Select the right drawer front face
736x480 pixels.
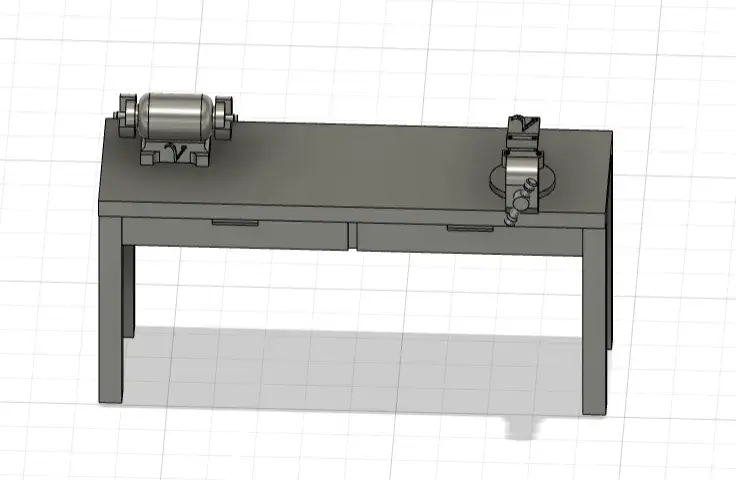pos(469,239)
